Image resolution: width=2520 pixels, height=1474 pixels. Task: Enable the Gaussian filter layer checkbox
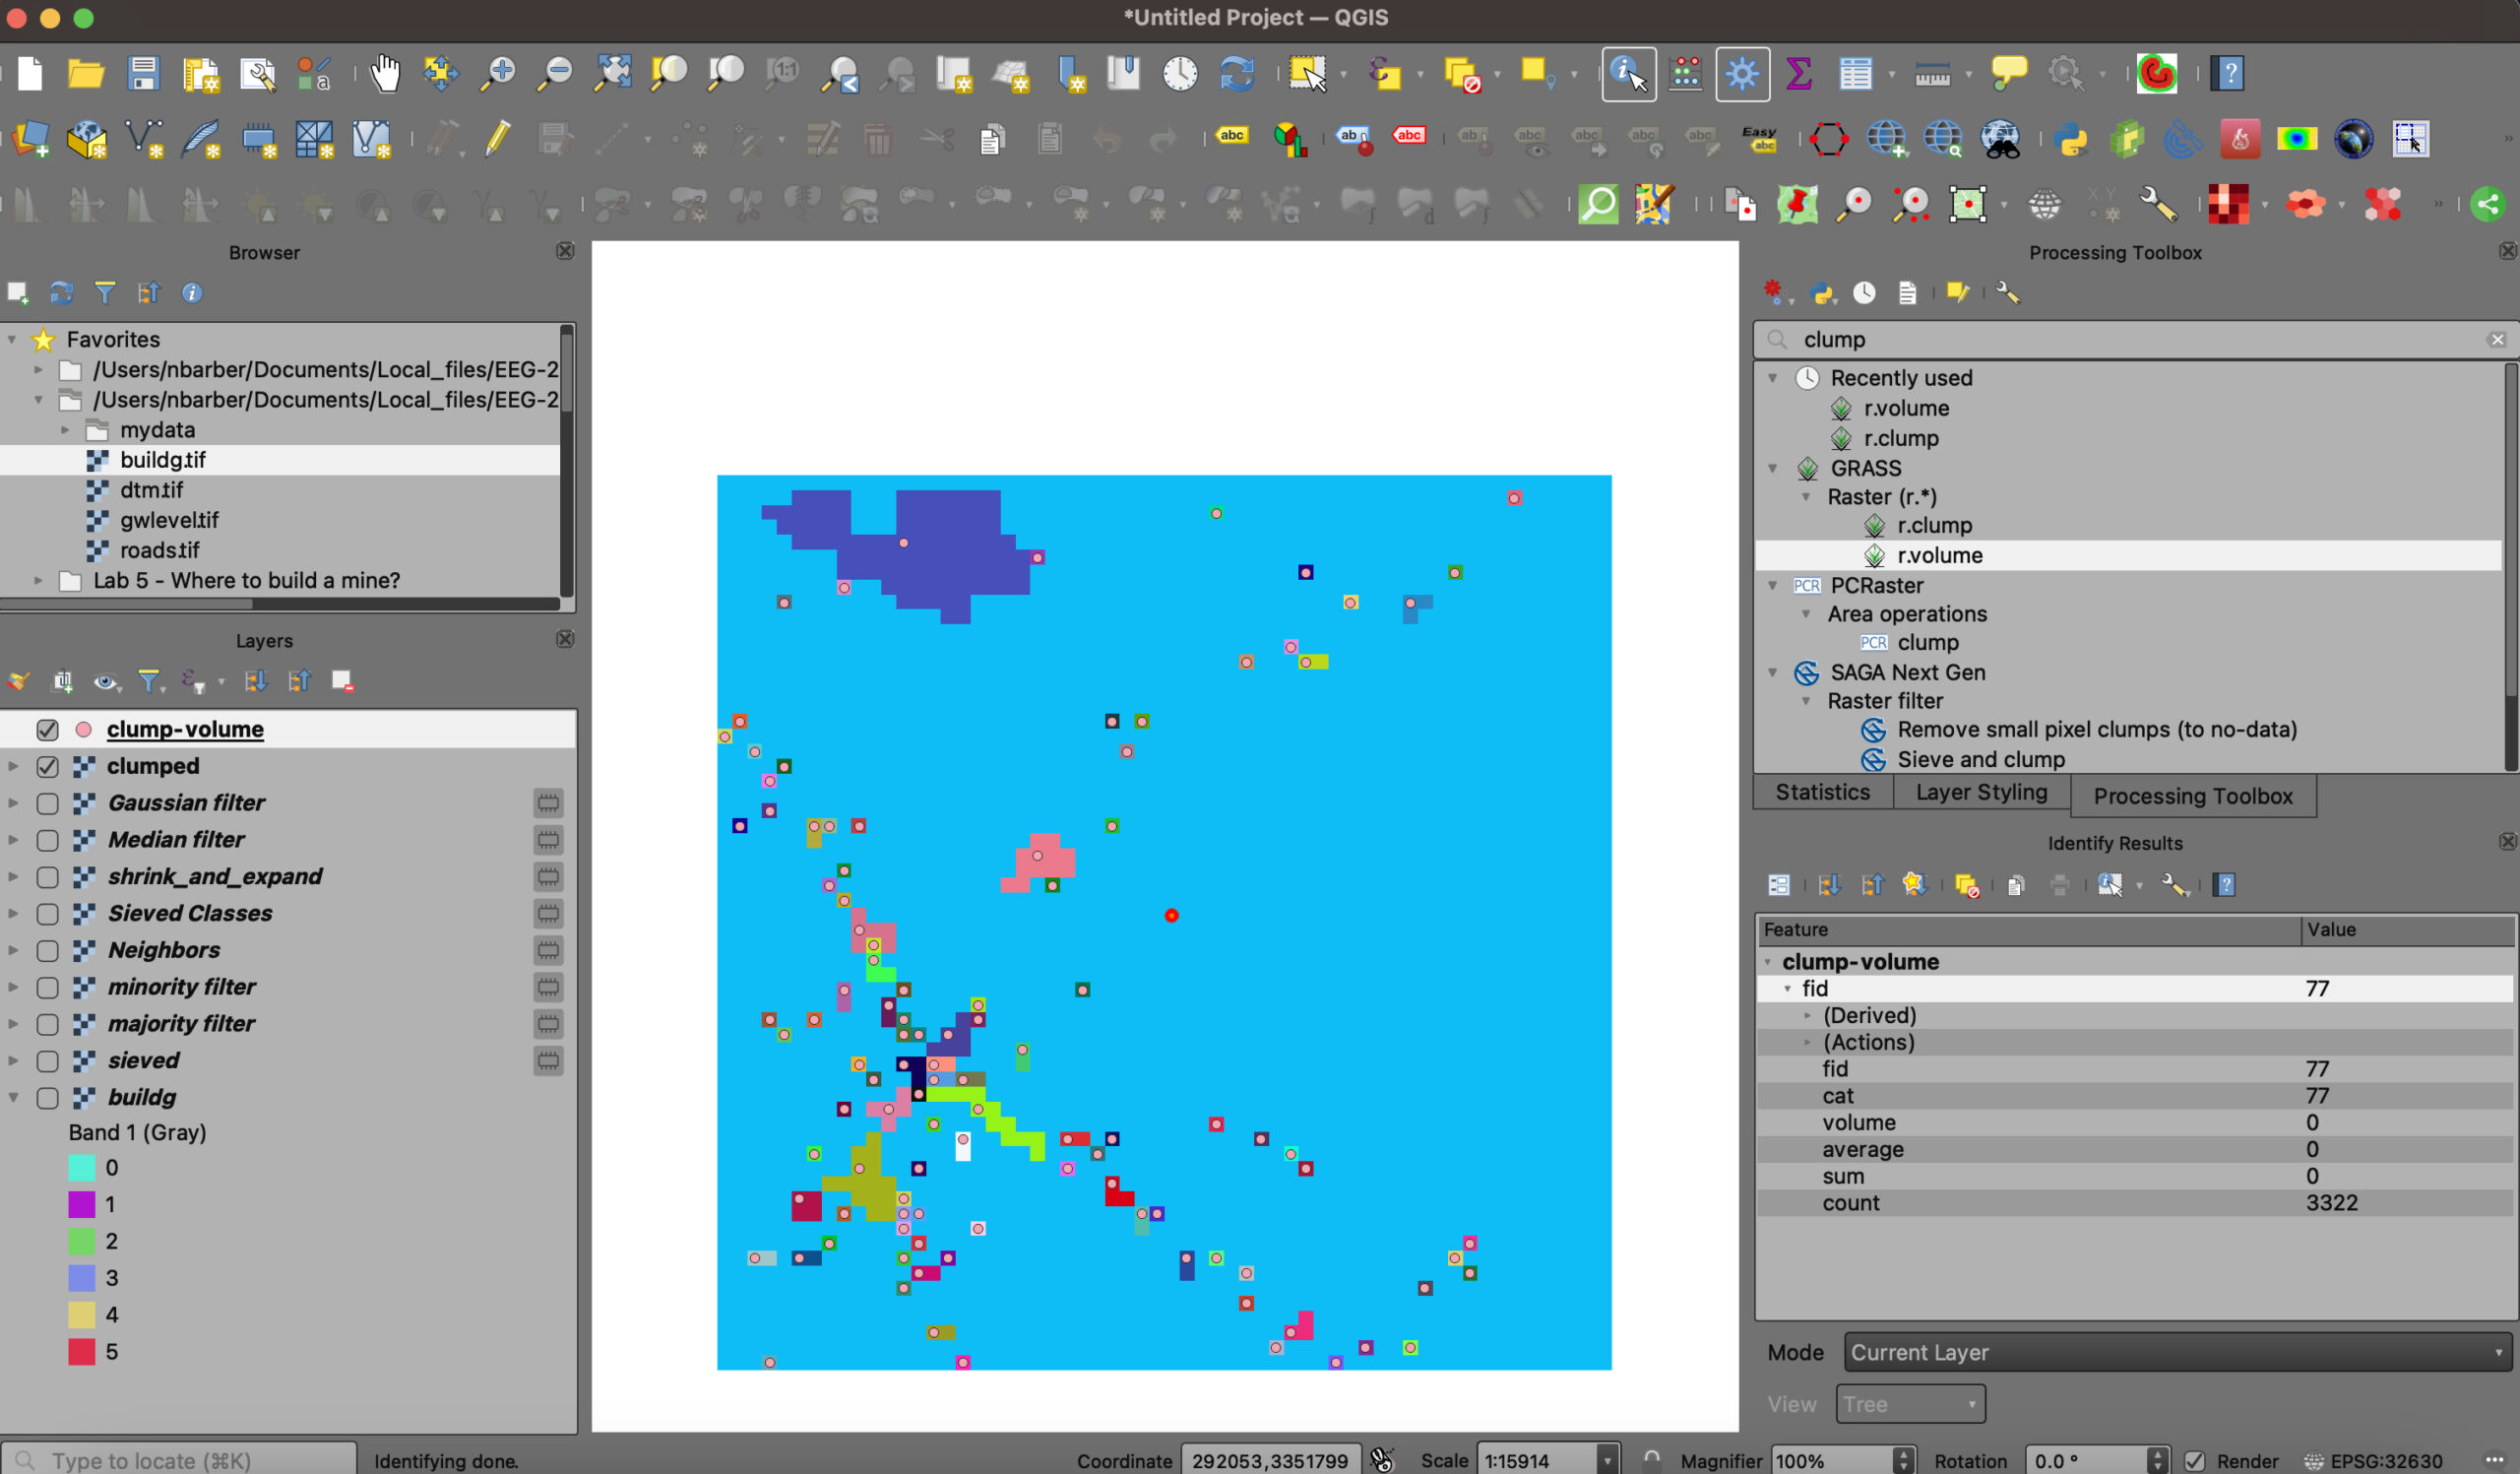tap(47, 804)
